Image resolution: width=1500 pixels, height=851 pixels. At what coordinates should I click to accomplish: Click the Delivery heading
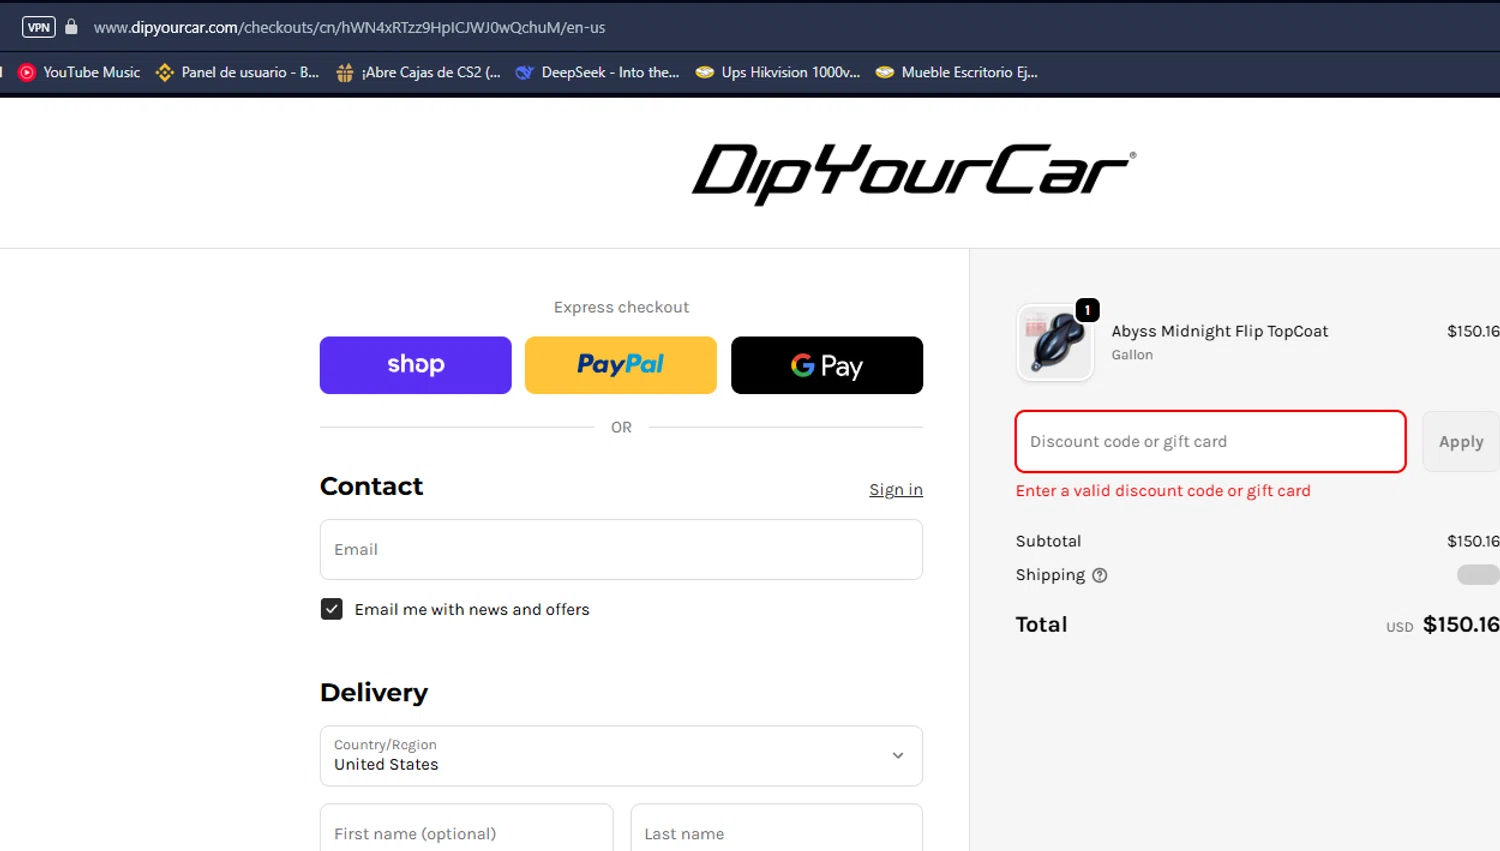click(x=374, y=692)
